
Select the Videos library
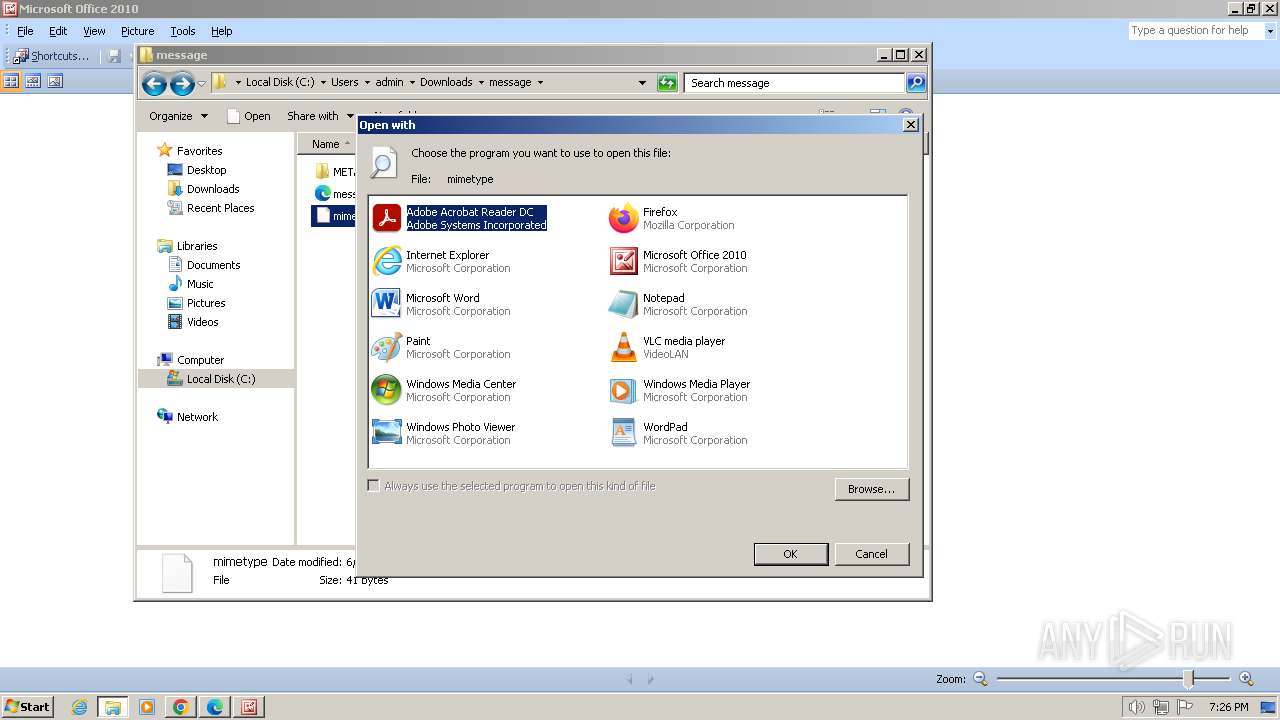192,322
